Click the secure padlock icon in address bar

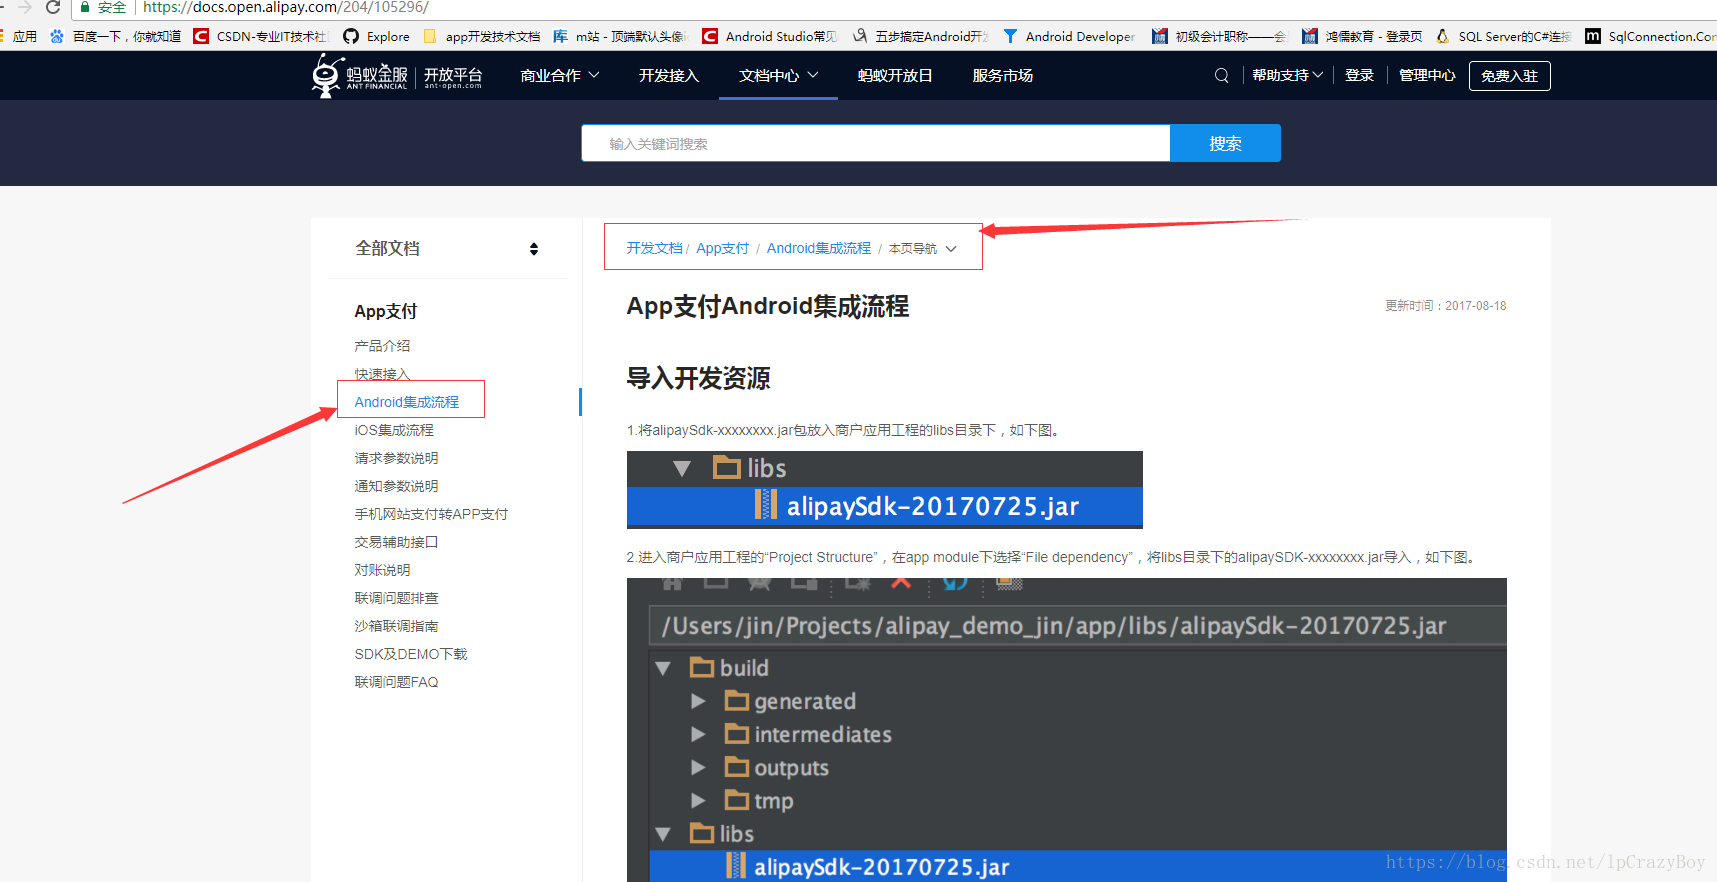[85, 7]
